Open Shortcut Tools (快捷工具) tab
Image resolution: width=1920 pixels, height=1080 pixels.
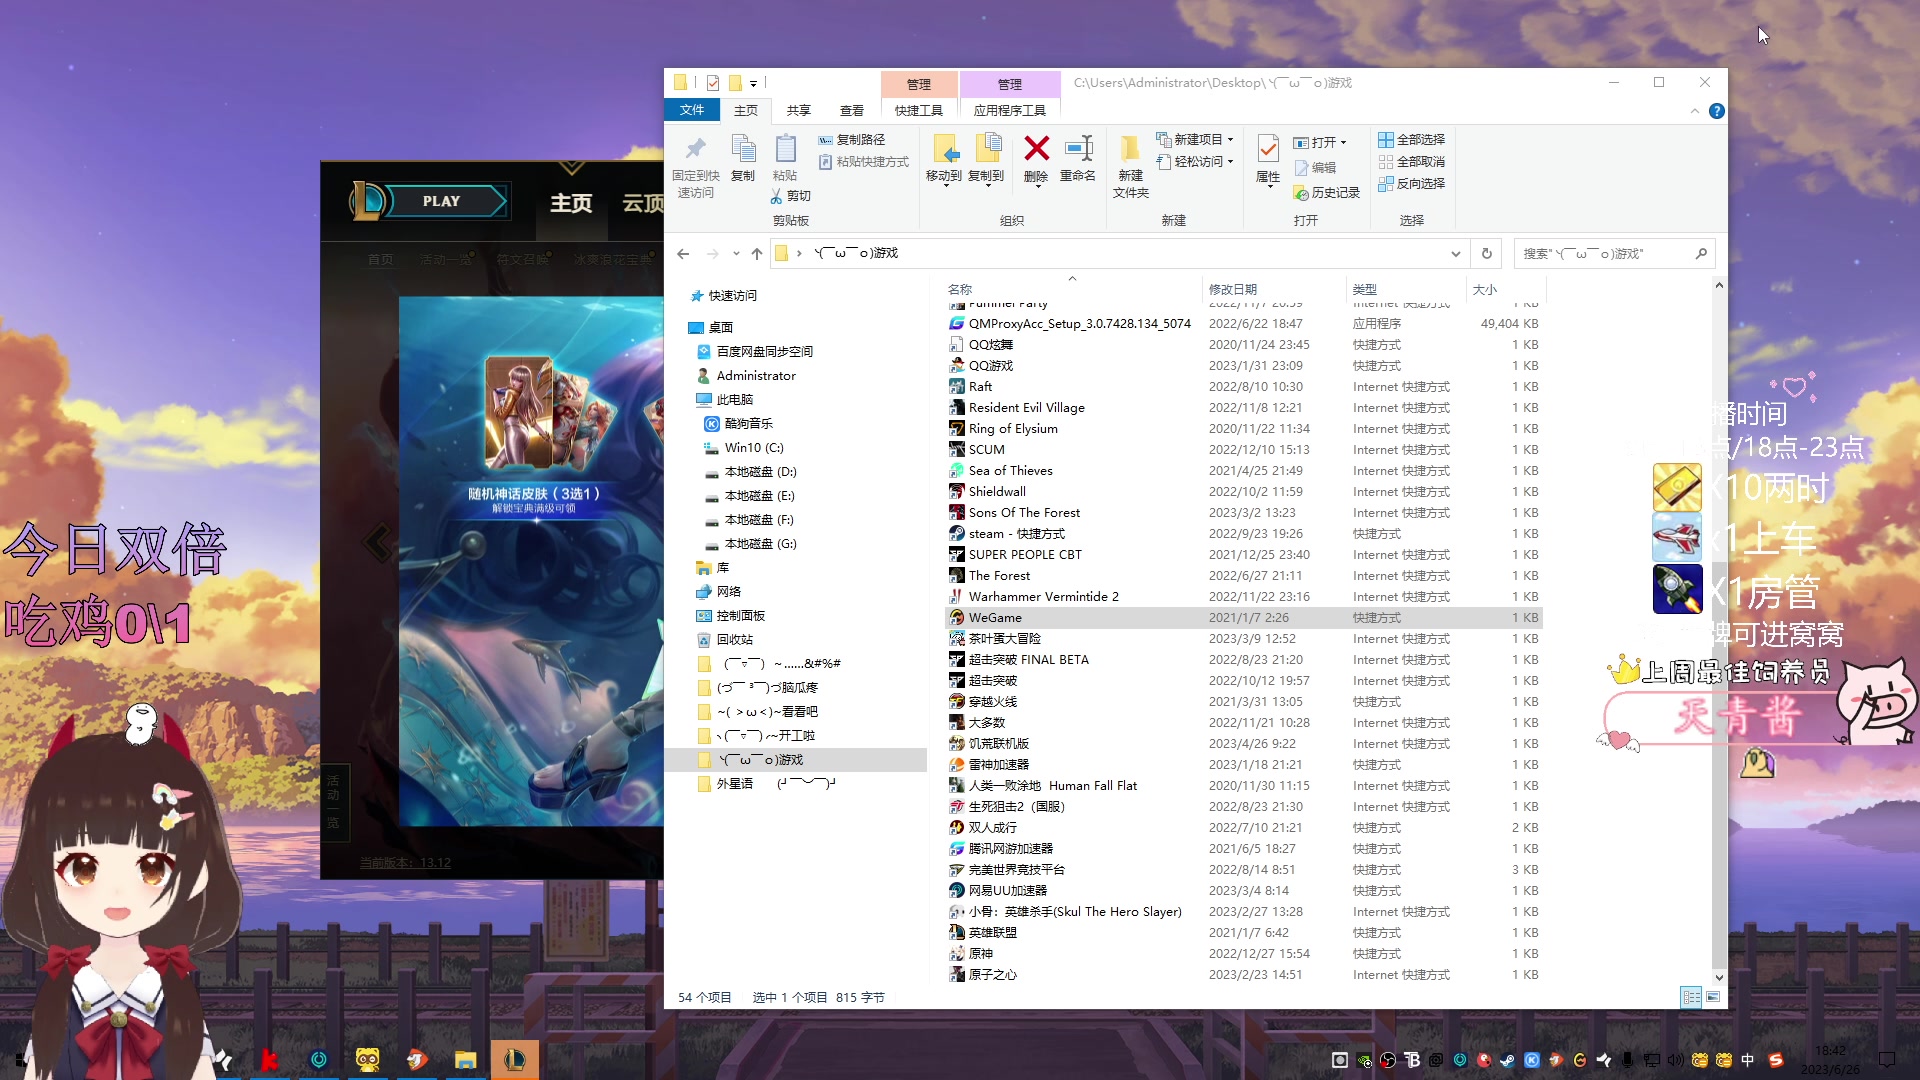pyautogui.click(x=919, y=110)
